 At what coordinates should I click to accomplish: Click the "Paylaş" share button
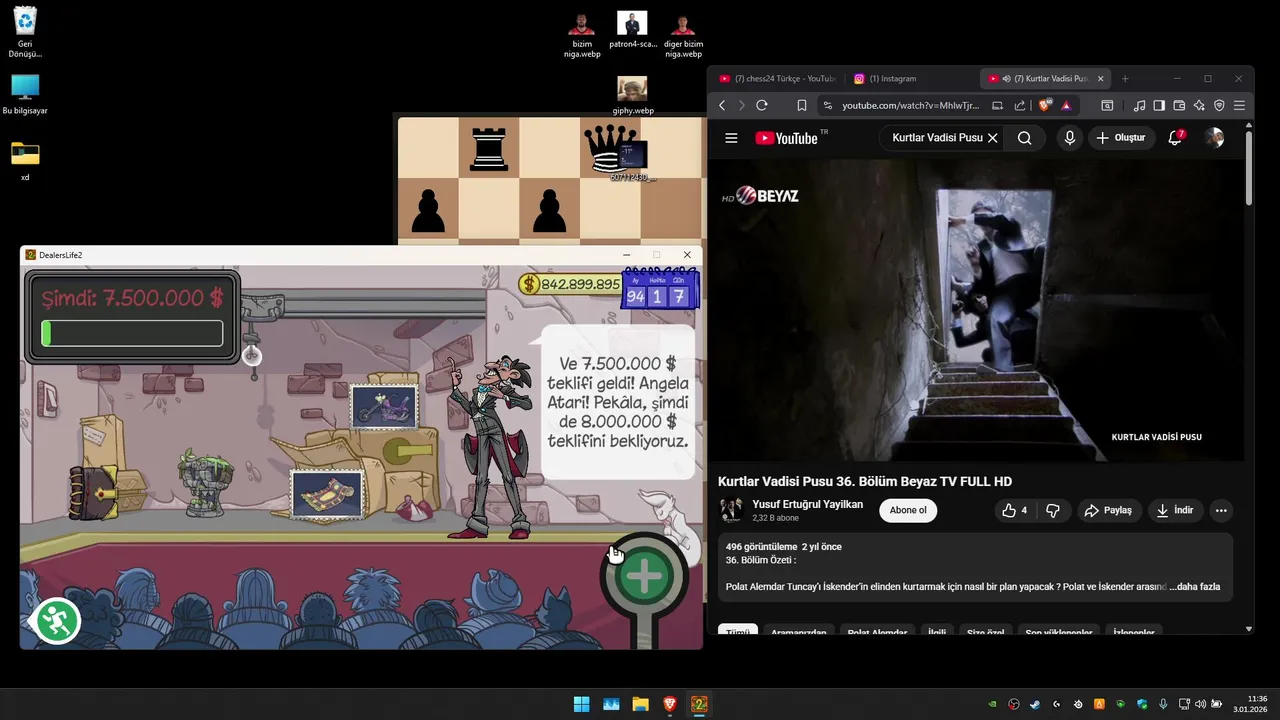[1109, 510]
